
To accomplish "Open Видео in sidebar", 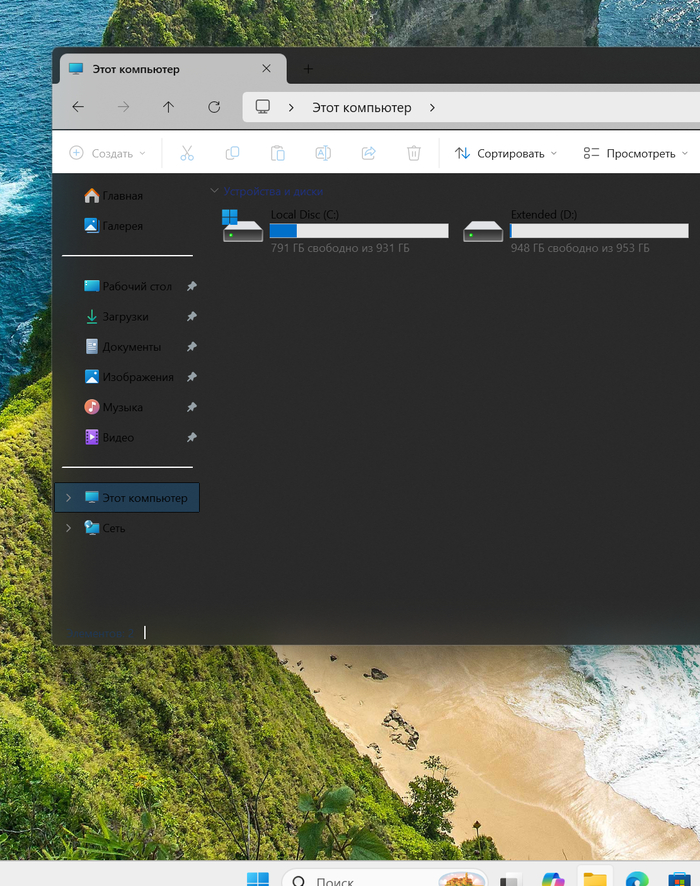I will click(109, 437).
